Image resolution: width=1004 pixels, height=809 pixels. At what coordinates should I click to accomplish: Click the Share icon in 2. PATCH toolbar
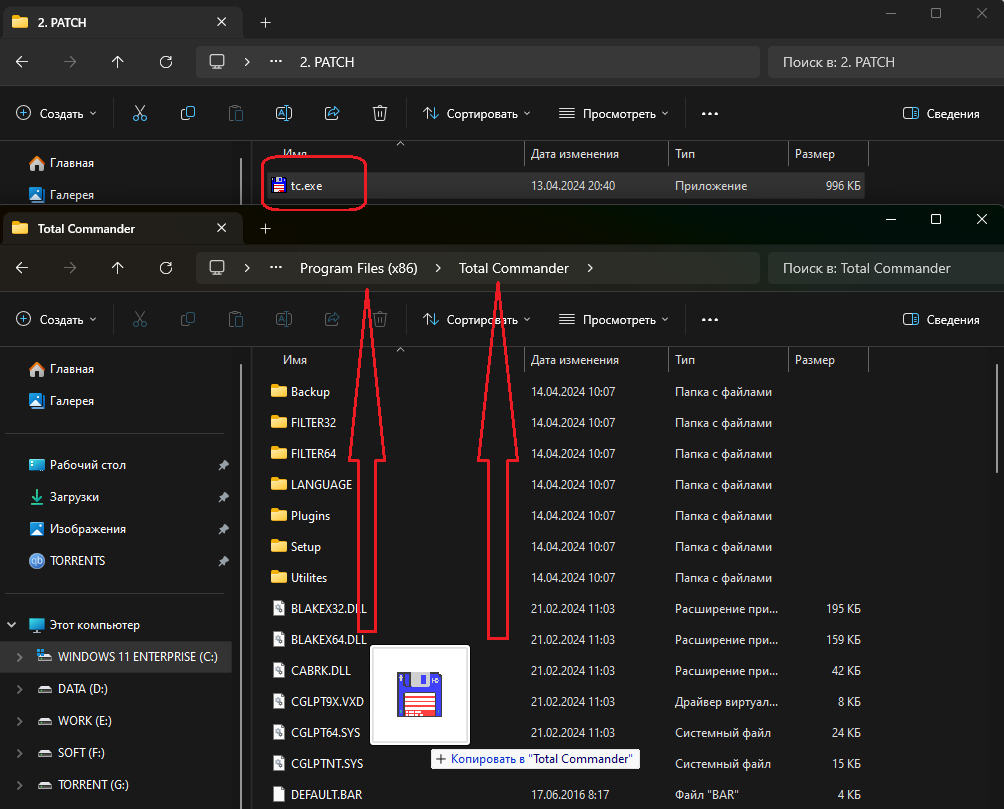tap(332, 114)
